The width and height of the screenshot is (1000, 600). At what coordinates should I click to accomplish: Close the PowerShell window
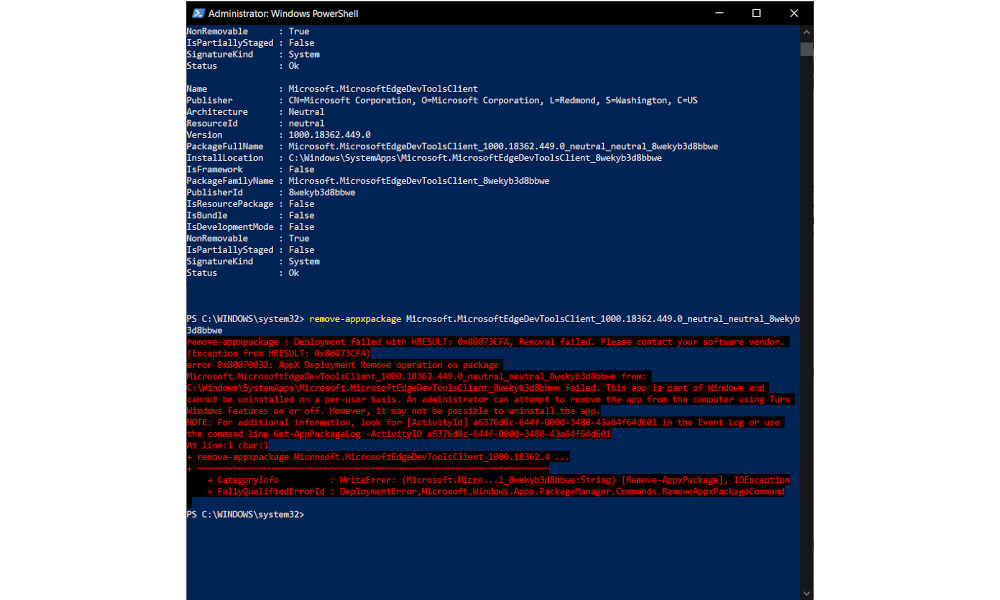point(794,13)
